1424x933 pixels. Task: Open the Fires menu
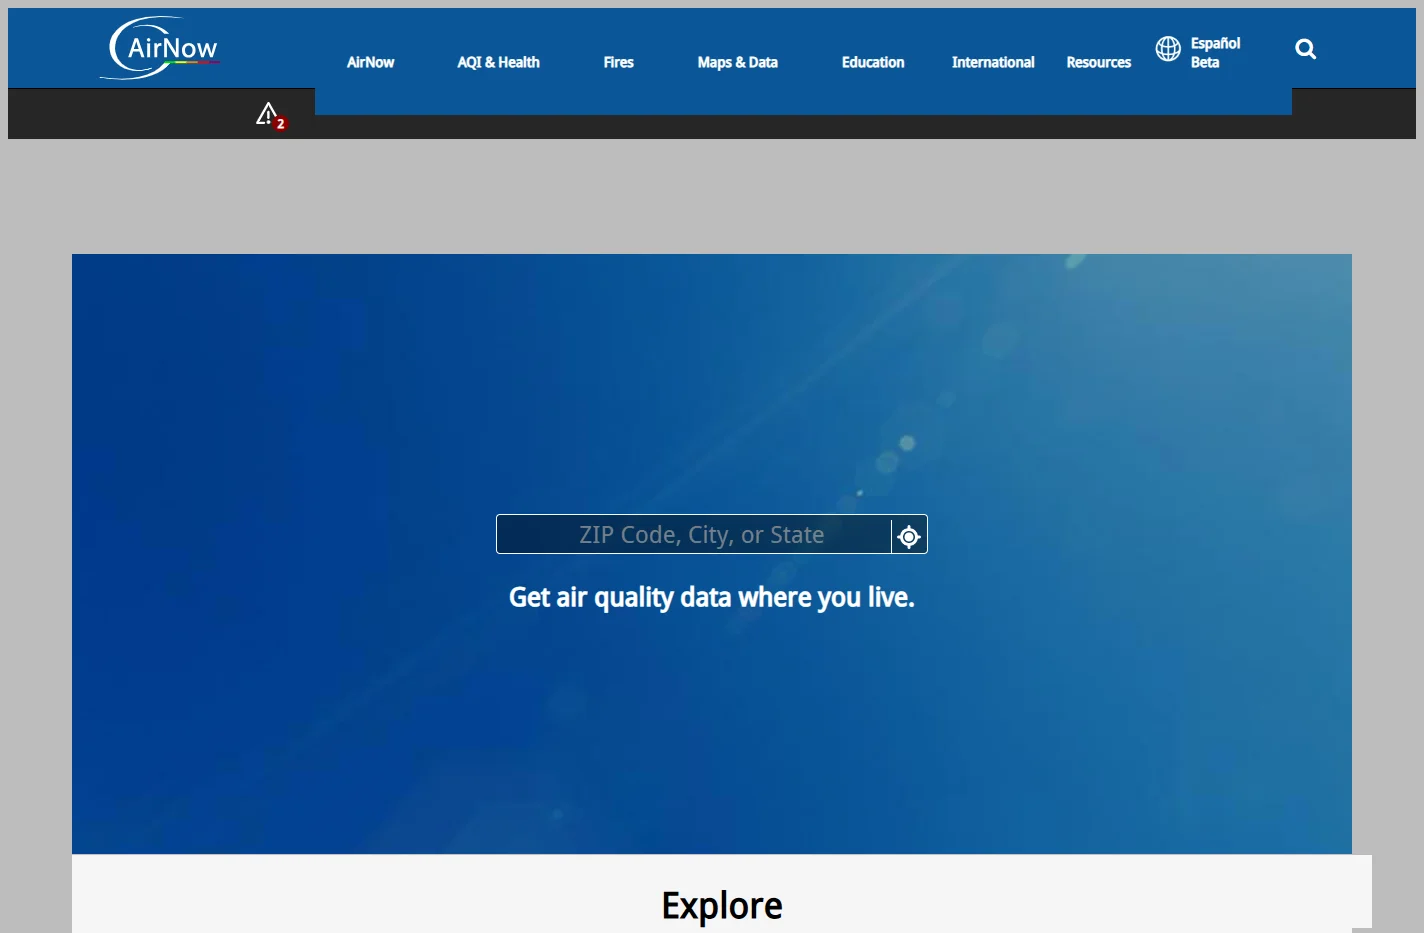point(619,62)
